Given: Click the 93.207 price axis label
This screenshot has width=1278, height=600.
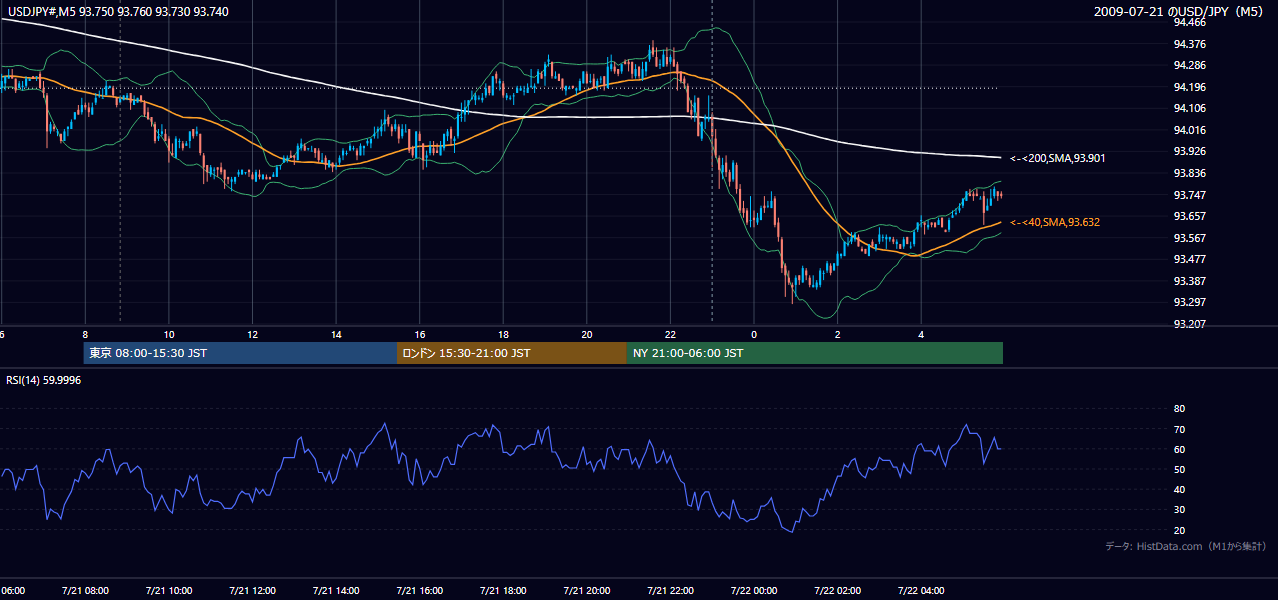Looking at the screenshot, I should pos(1189,324).
